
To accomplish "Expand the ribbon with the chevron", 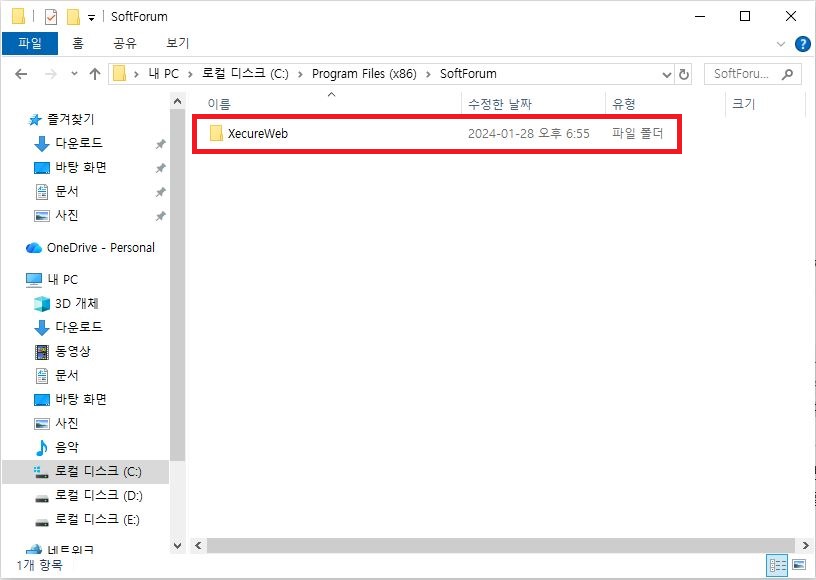I will pyautogui.click(x=781, y=44).
